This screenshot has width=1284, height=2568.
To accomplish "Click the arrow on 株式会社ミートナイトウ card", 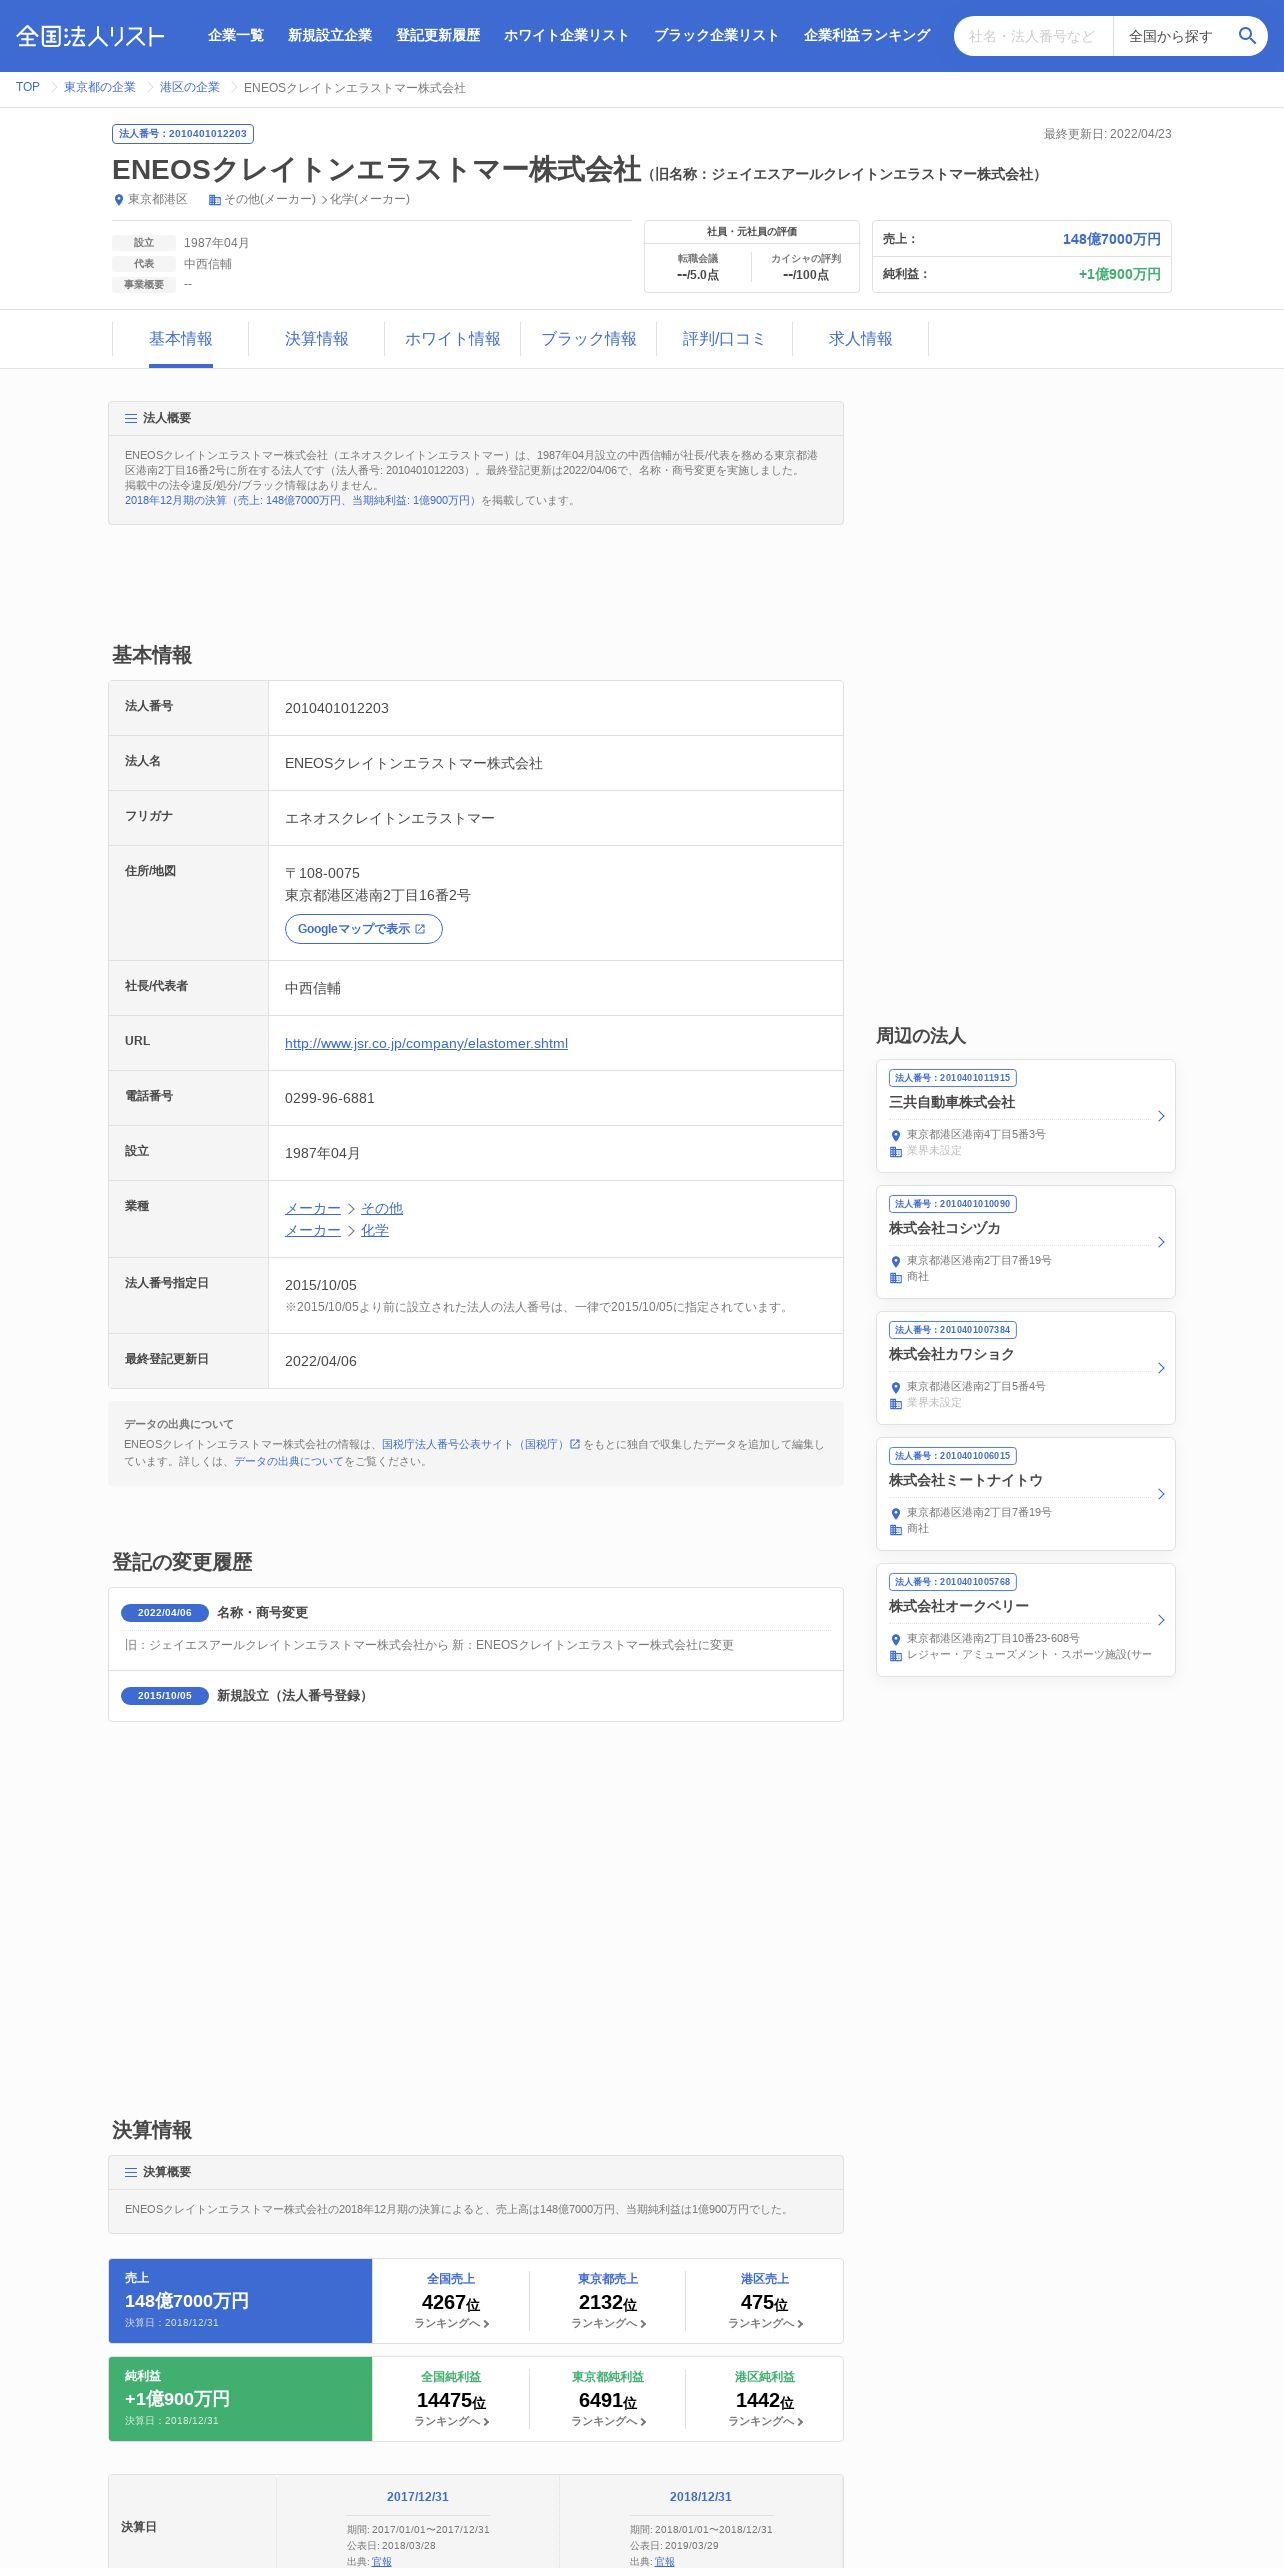I will pyautogui.click(x=1161, y=1494).
